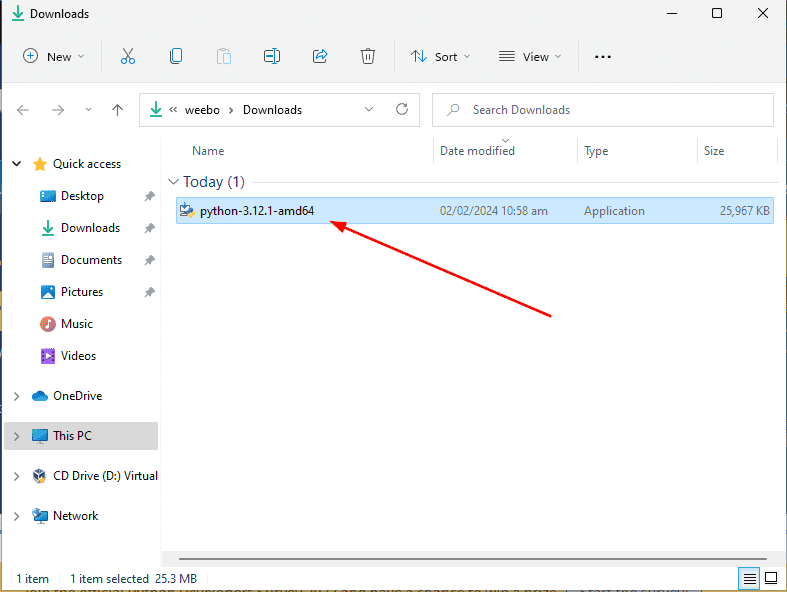This screenshot has width=787, height=592.
Task: Sort by Name column header
Action: 208,151
